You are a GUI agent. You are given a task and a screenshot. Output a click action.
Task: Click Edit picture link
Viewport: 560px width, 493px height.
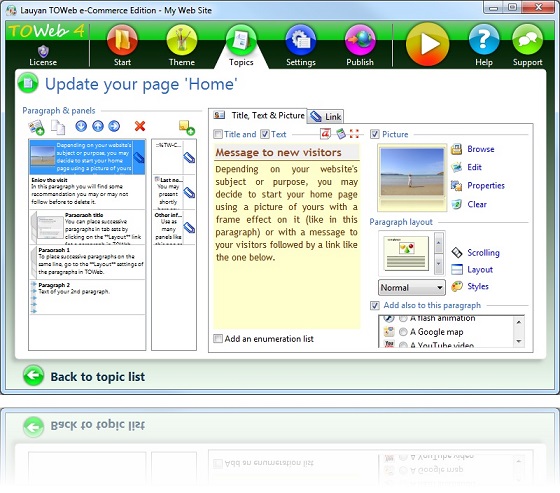474,167
